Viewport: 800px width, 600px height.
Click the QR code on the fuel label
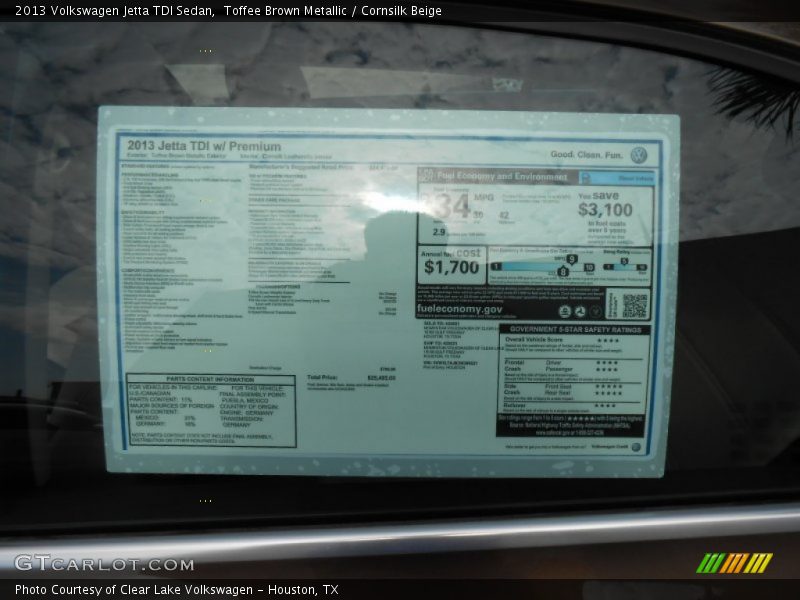(x=635, y=305)
